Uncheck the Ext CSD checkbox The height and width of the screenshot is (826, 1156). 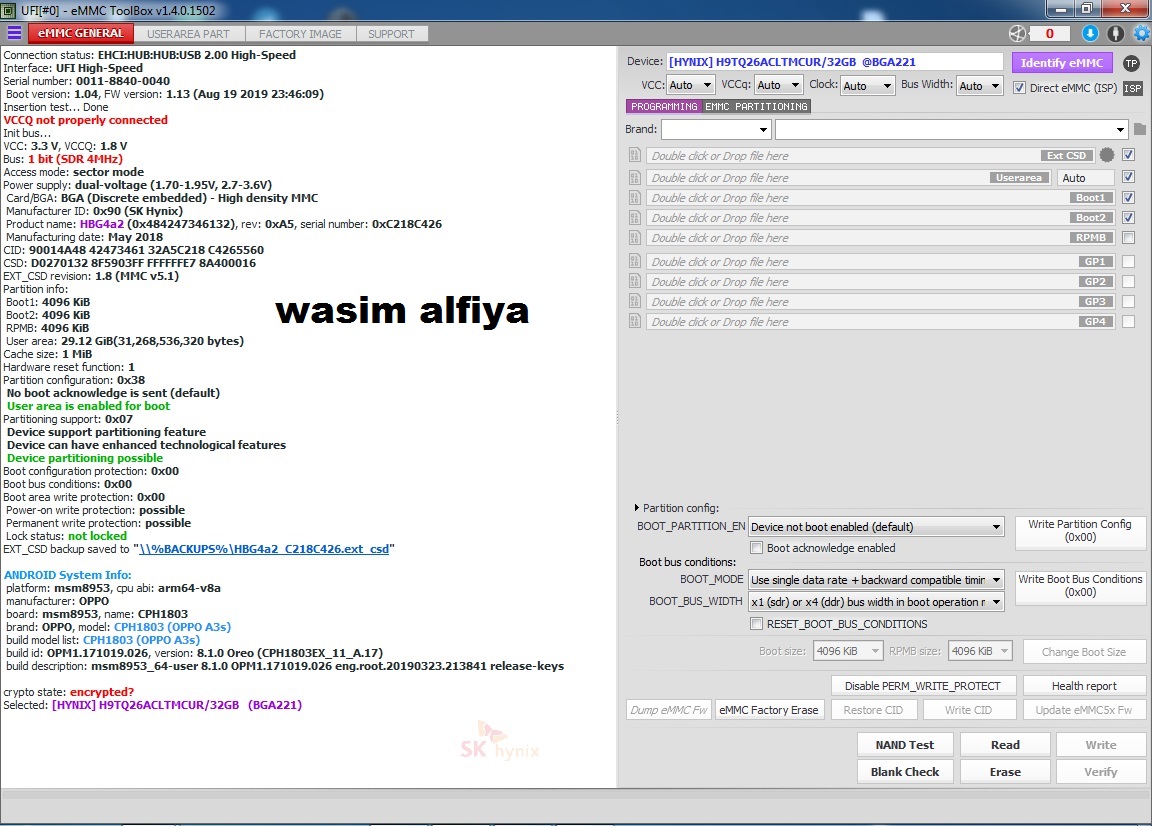1128,155
